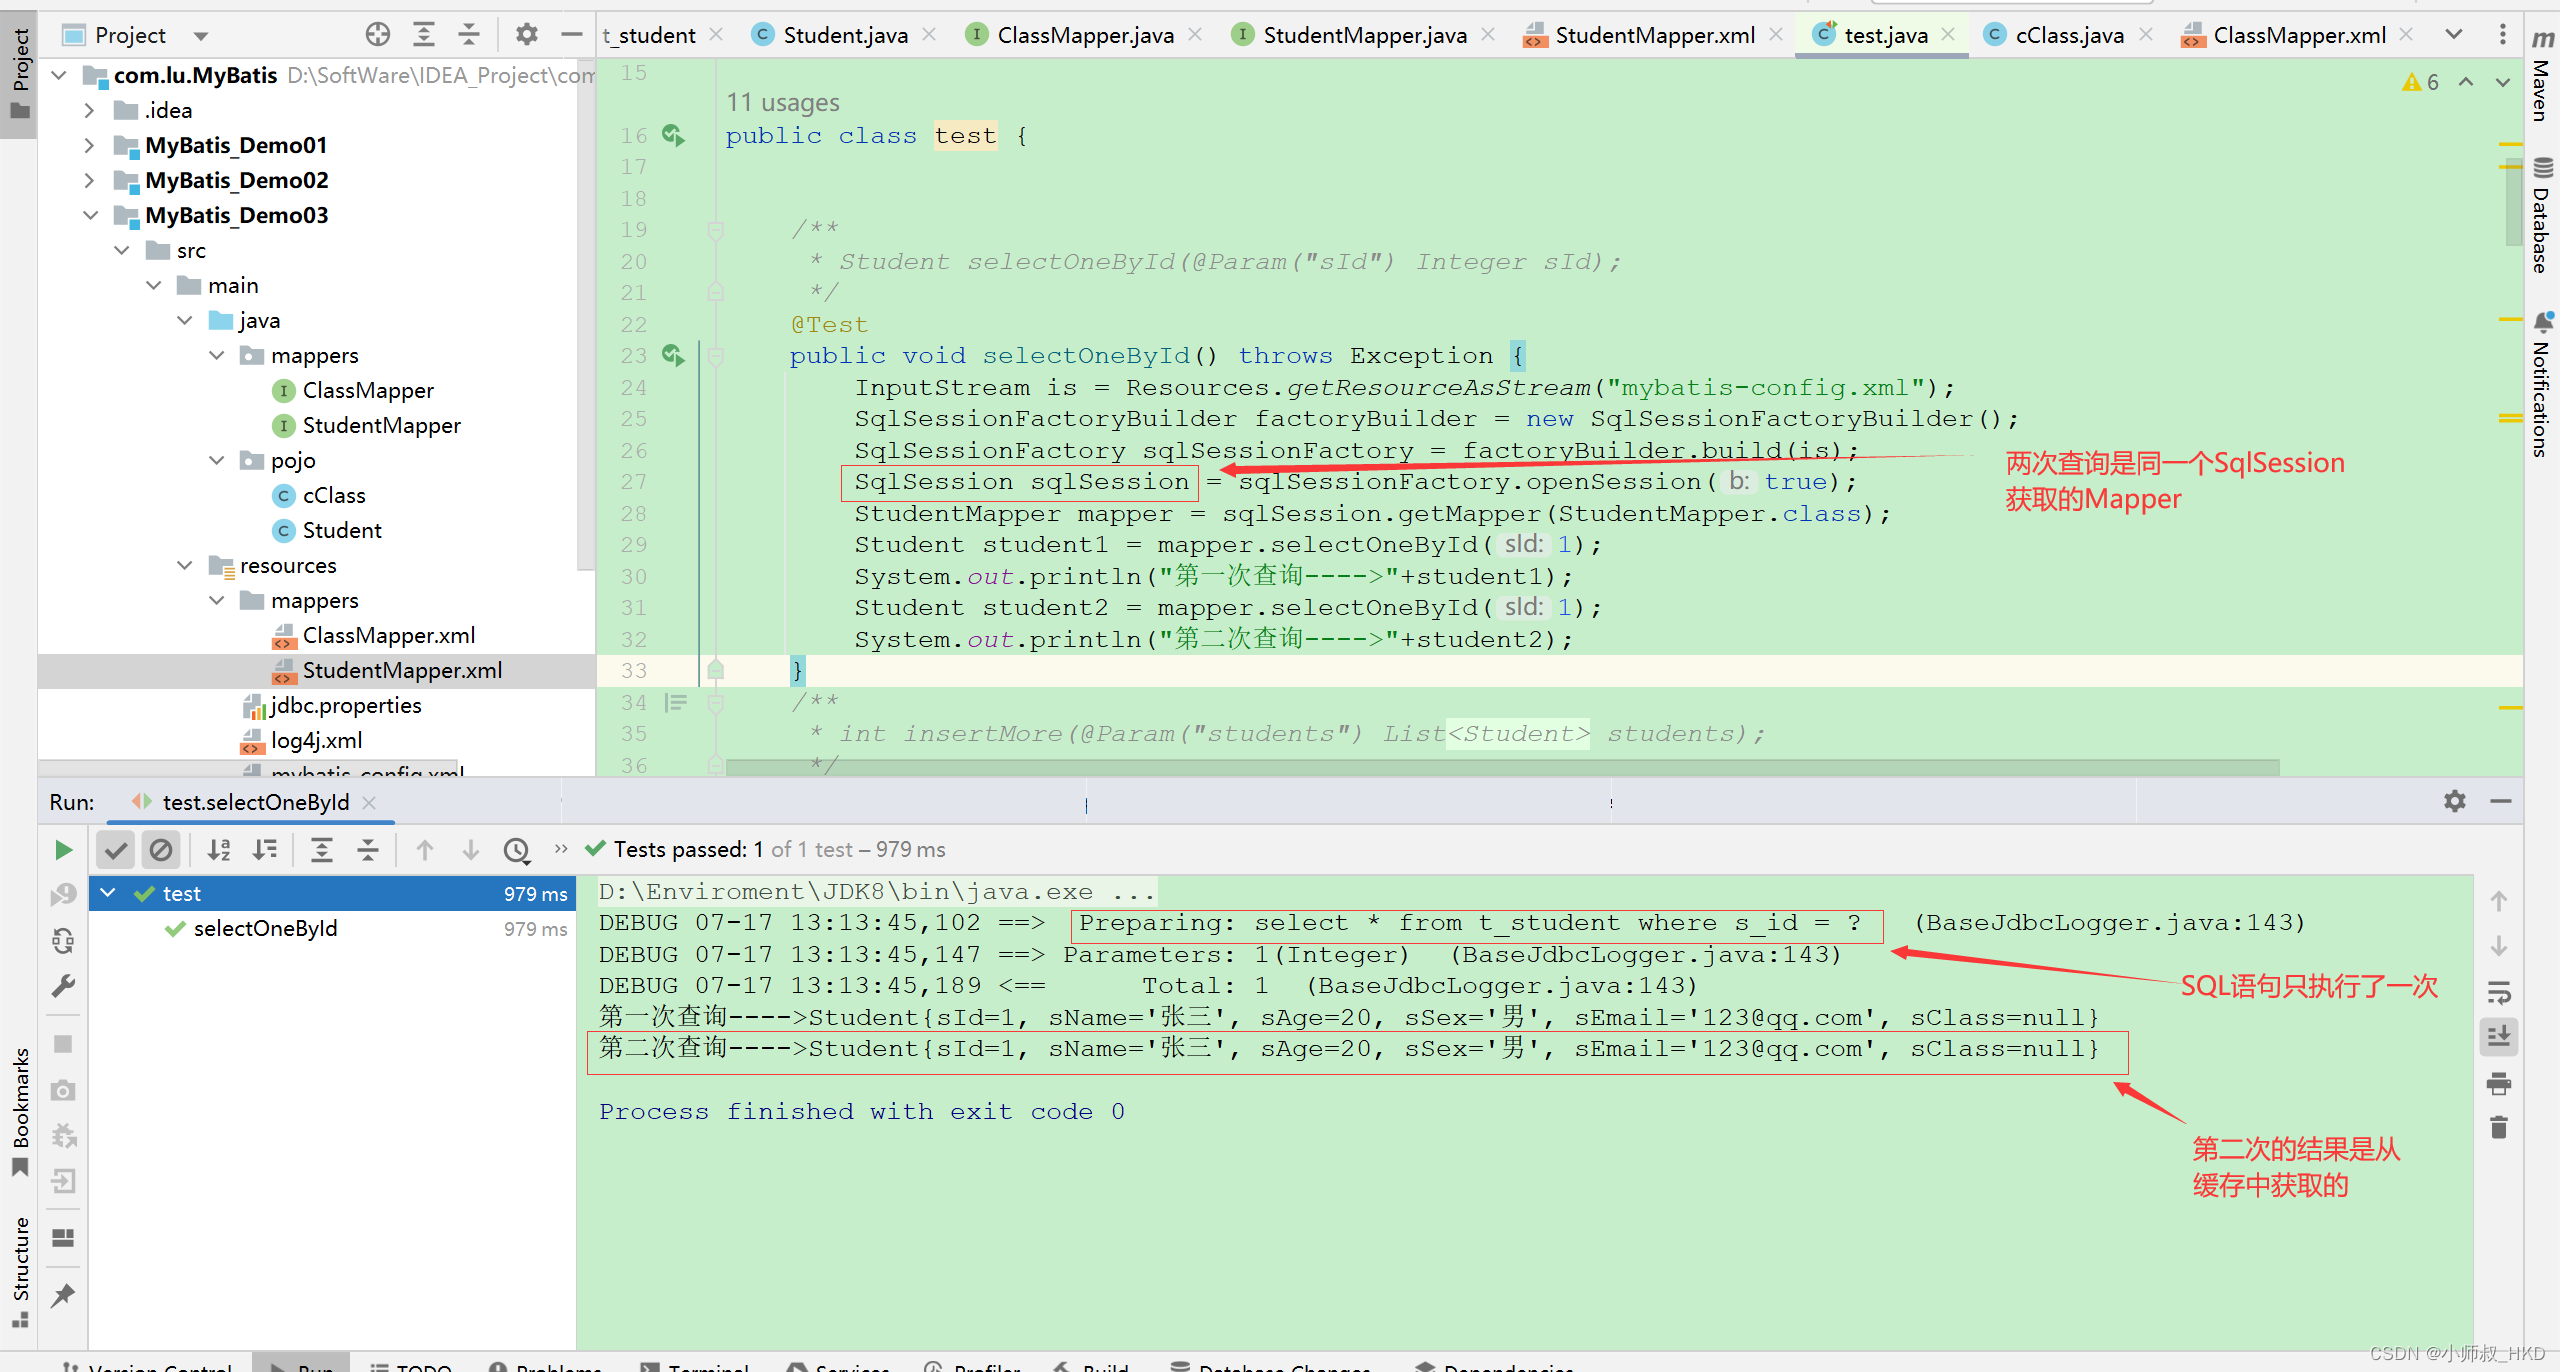Click dump threads camera icon
Screen dimensions: 2560x1372
[63, 1090]
